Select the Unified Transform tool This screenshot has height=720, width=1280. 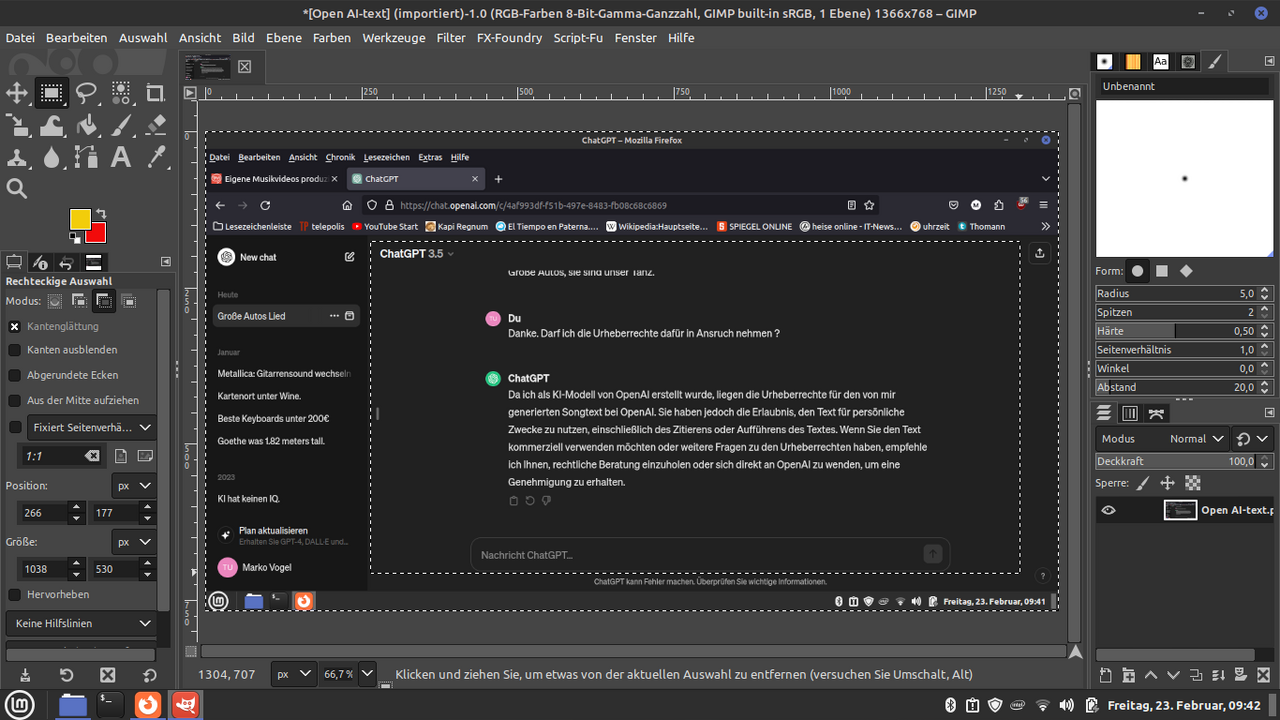(17, 126)
